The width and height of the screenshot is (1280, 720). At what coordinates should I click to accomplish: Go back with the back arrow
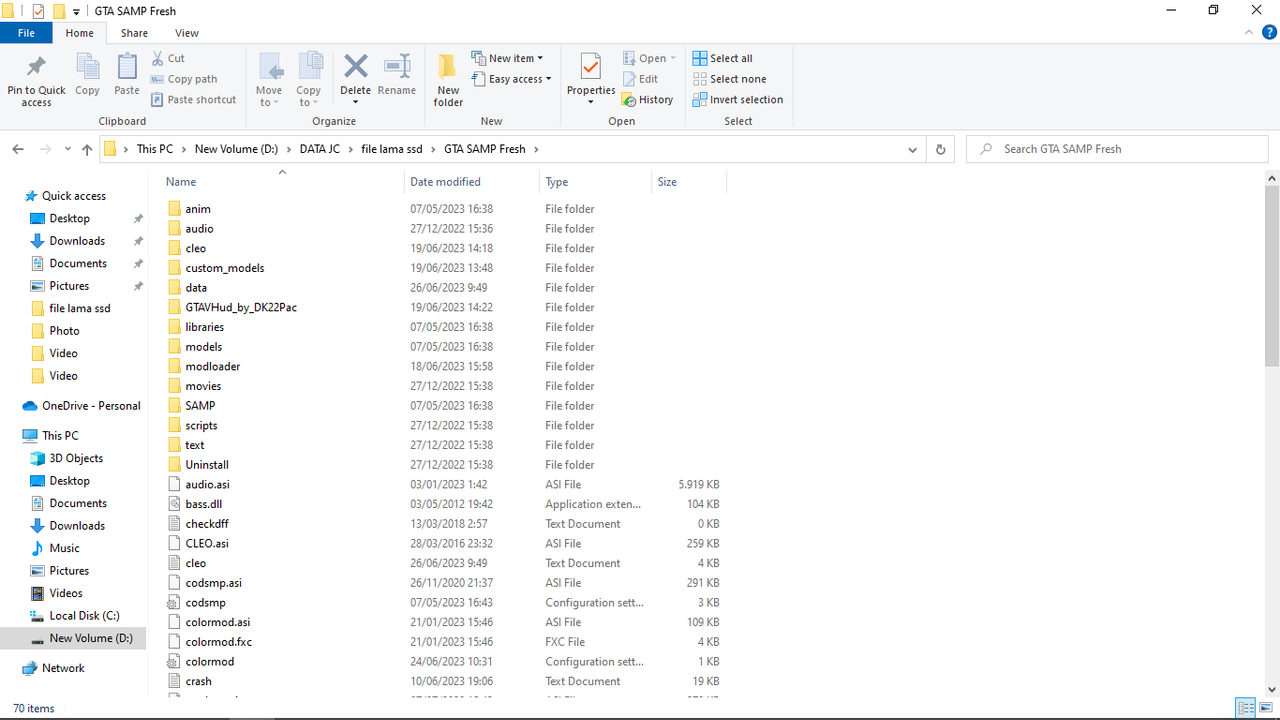18,149
